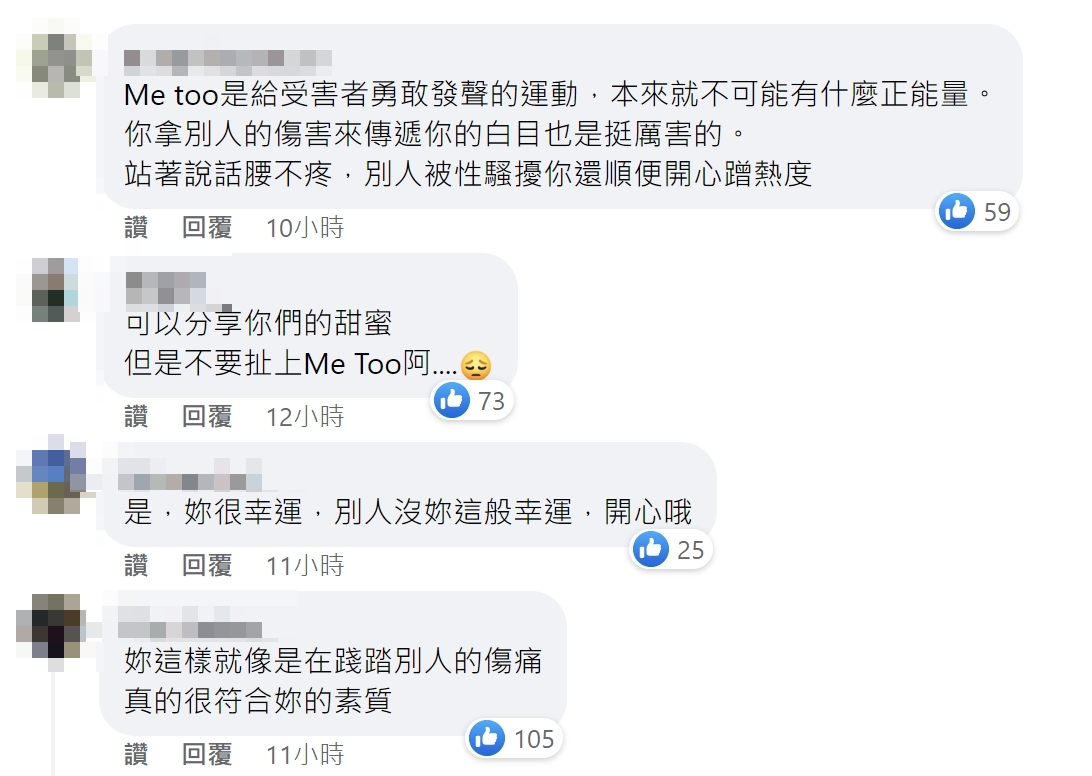1092x776 pixels.
Task: Reply to the first comment with 回覆
Action: click(206, 227)
